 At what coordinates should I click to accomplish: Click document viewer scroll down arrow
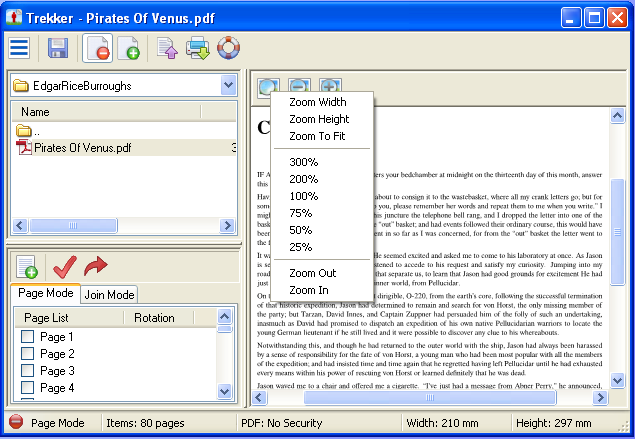(617, 381)
